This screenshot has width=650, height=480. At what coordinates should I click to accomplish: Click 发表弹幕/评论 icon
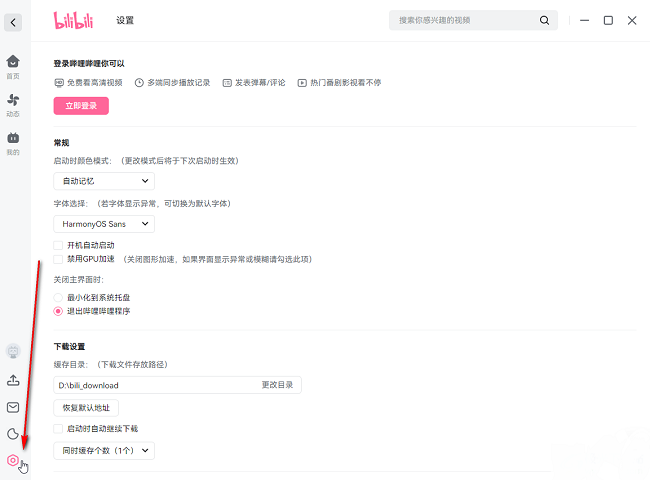pyautogui.click(x=227, y=83)
